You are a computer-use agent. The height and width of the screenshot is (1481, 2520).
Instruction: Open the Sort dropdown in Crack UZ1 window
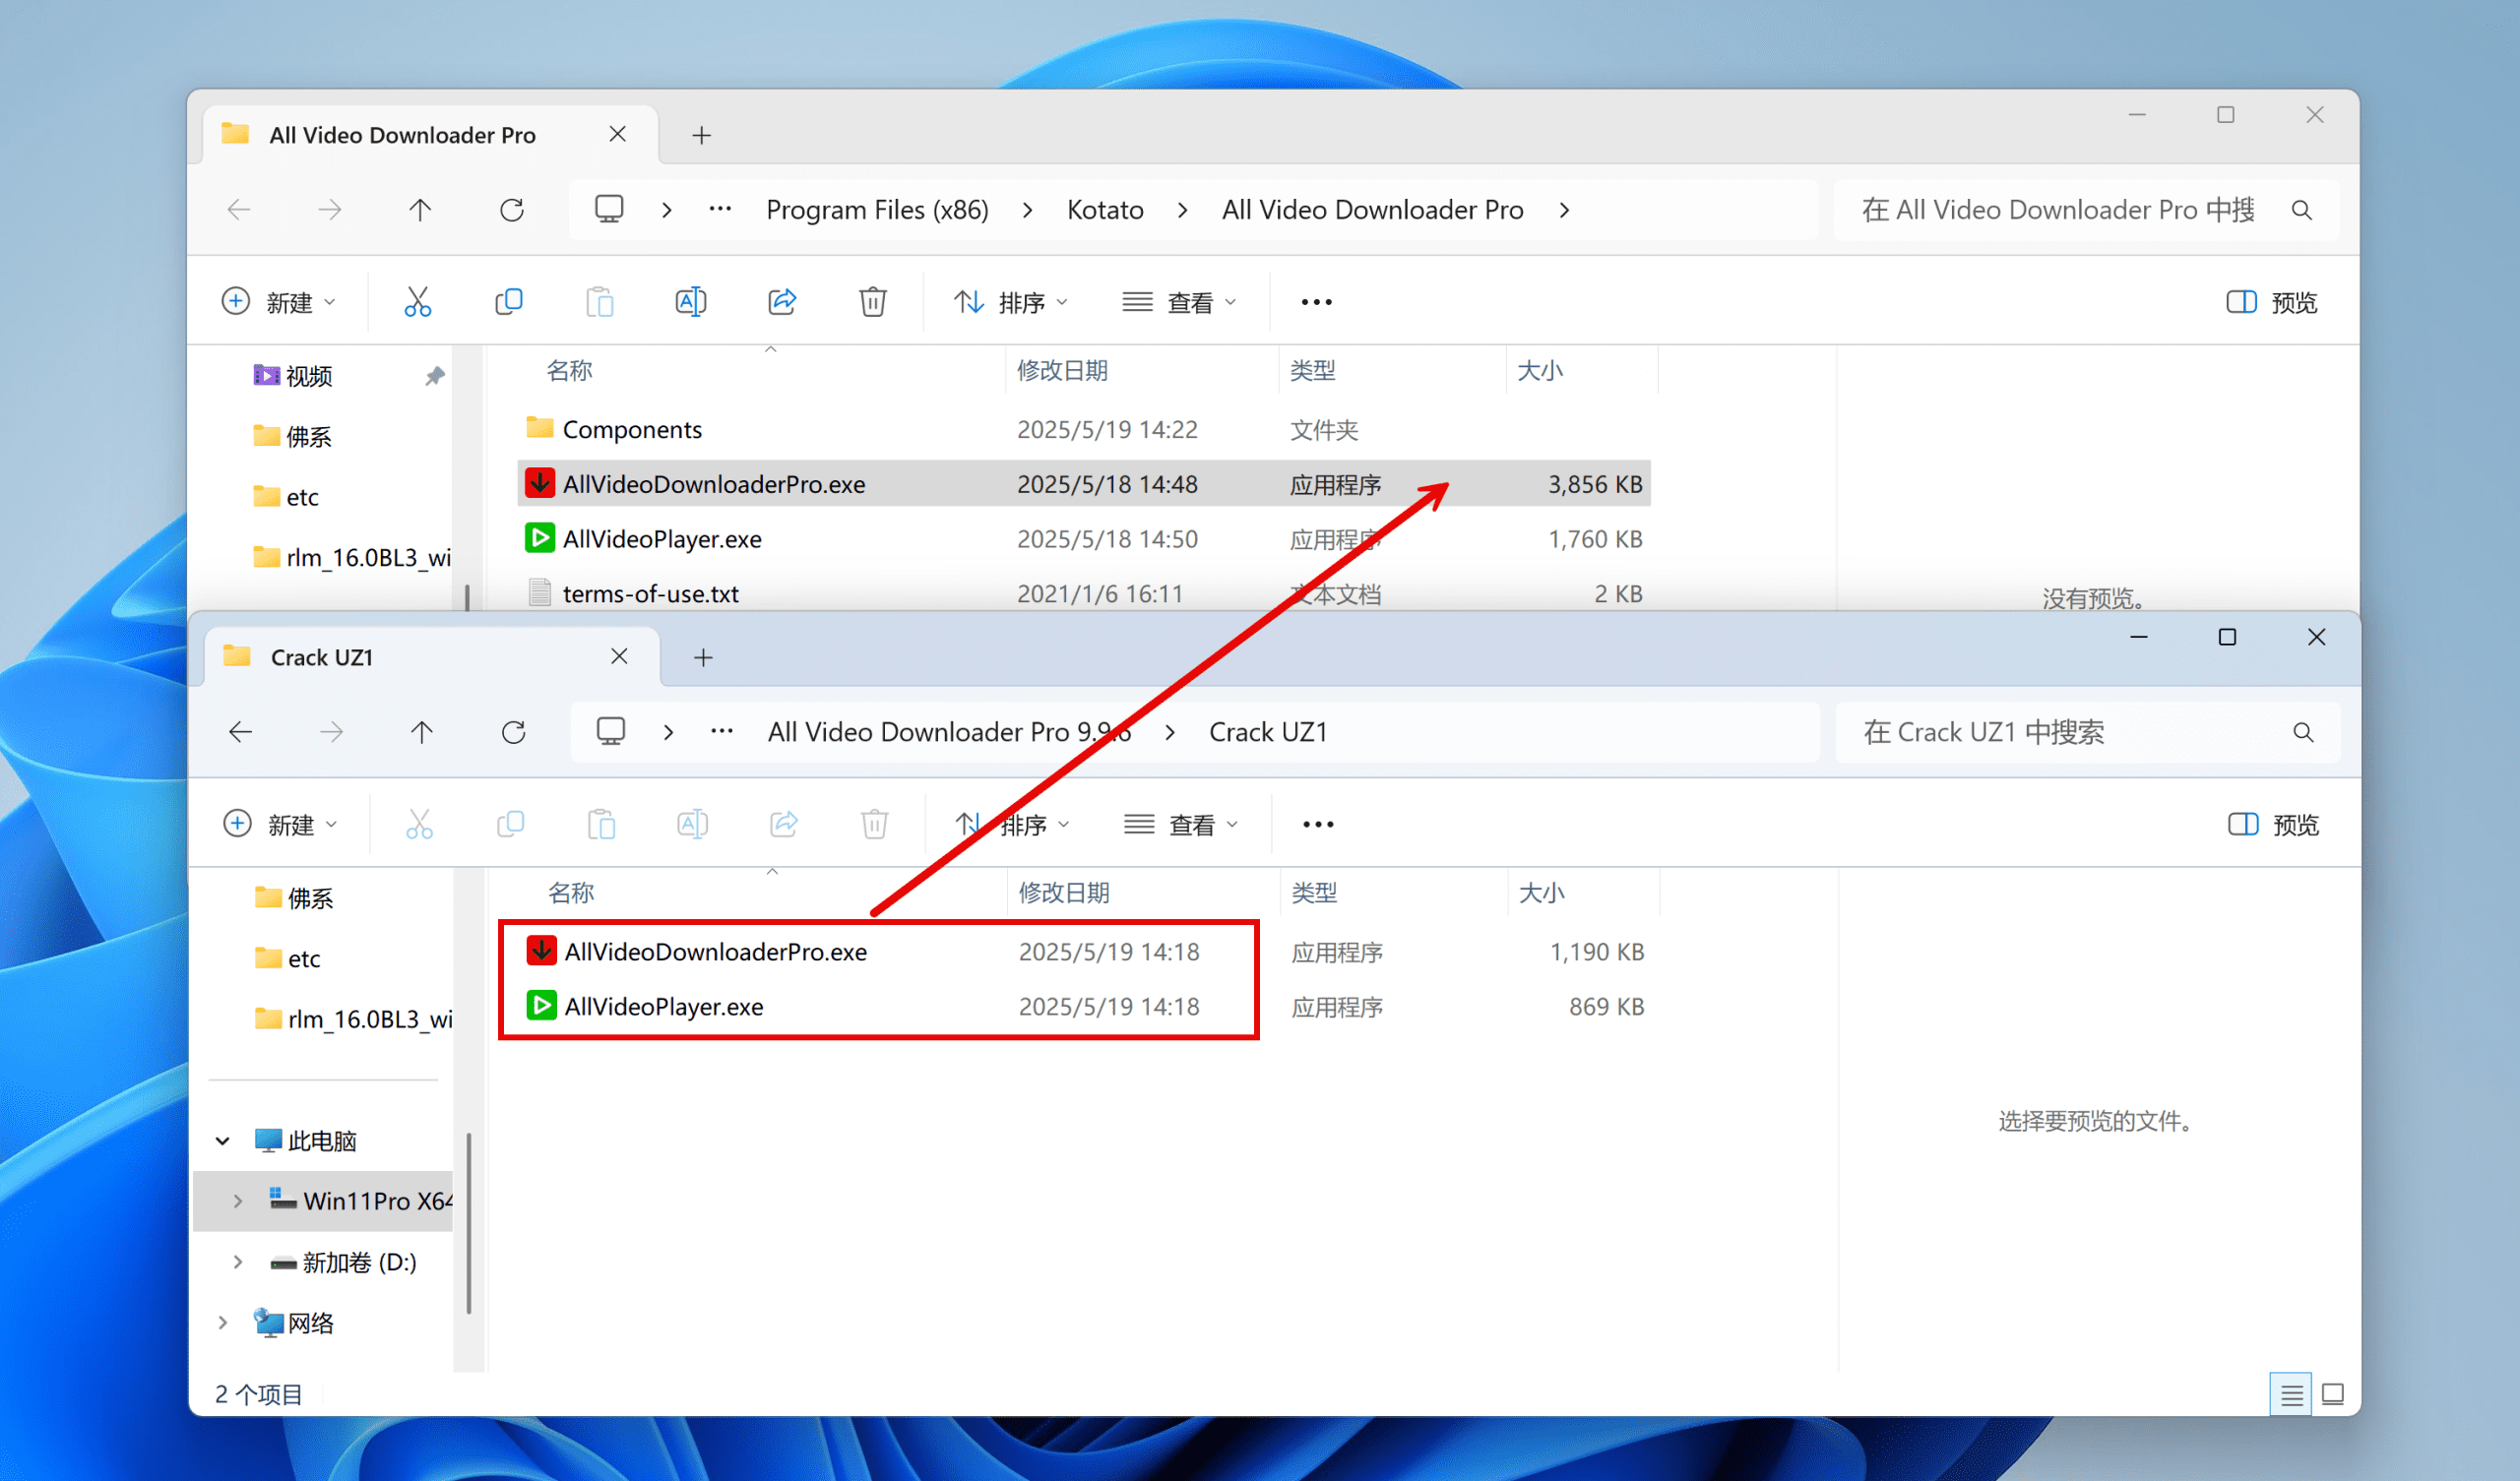point(1012,824)
